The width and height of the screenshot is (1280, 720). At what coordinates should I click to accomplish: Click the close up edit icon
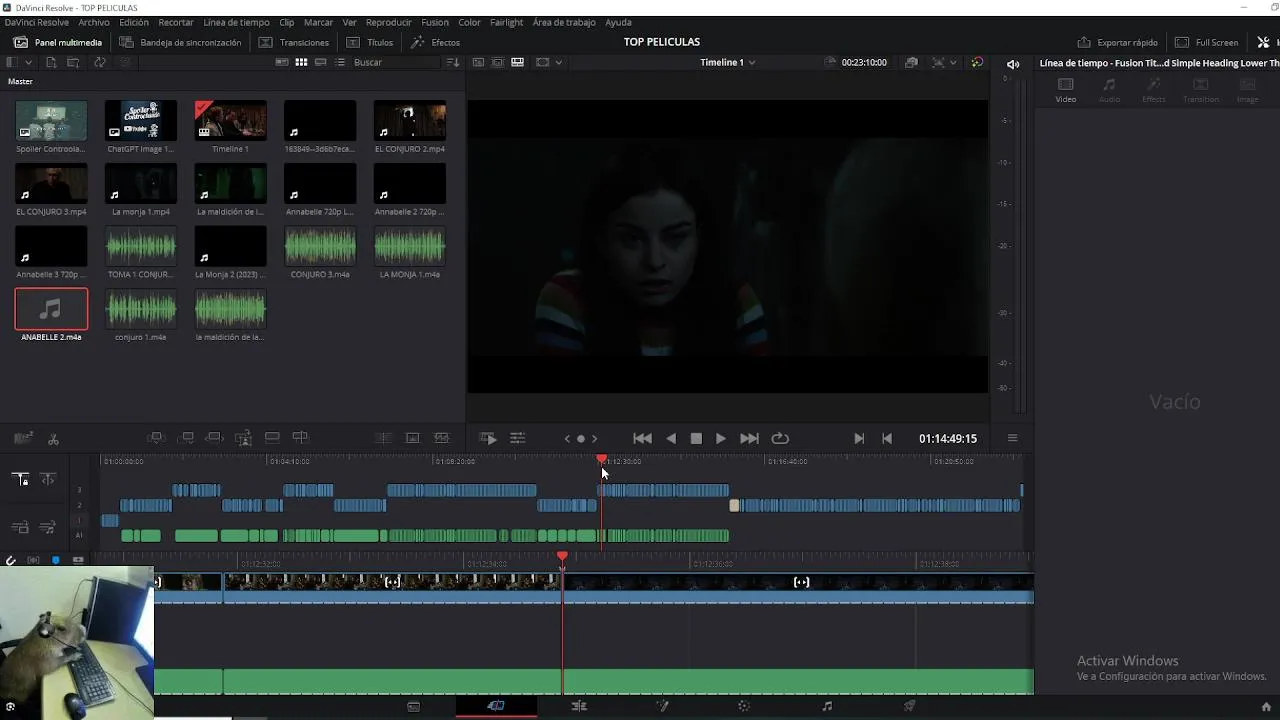pyautogui.click(x=243, y=438)
